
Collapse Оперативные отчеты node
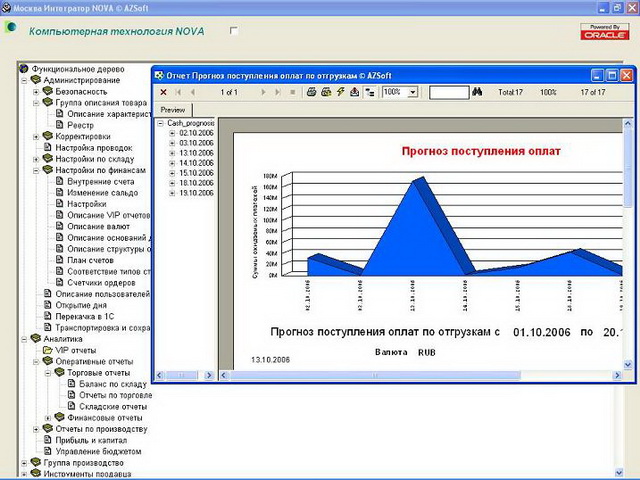click(36, 362)
